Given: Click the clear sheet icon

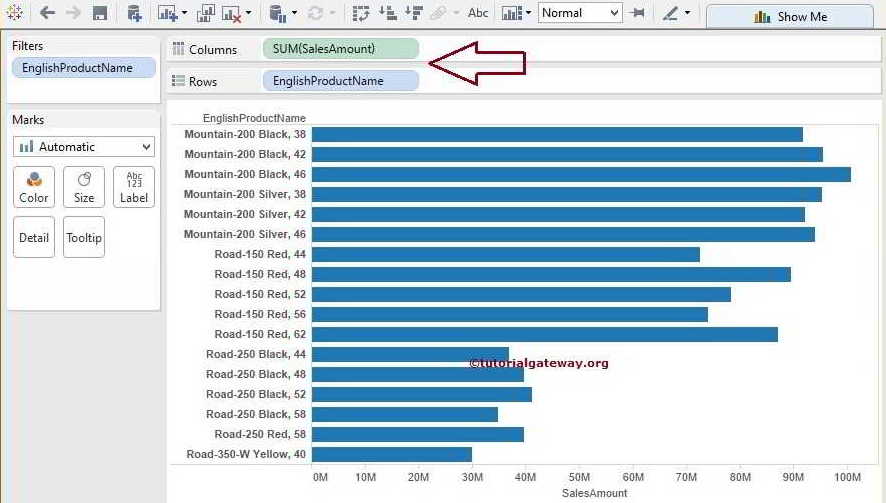Looking at the screenshot, I should click(x=232, y=14).
